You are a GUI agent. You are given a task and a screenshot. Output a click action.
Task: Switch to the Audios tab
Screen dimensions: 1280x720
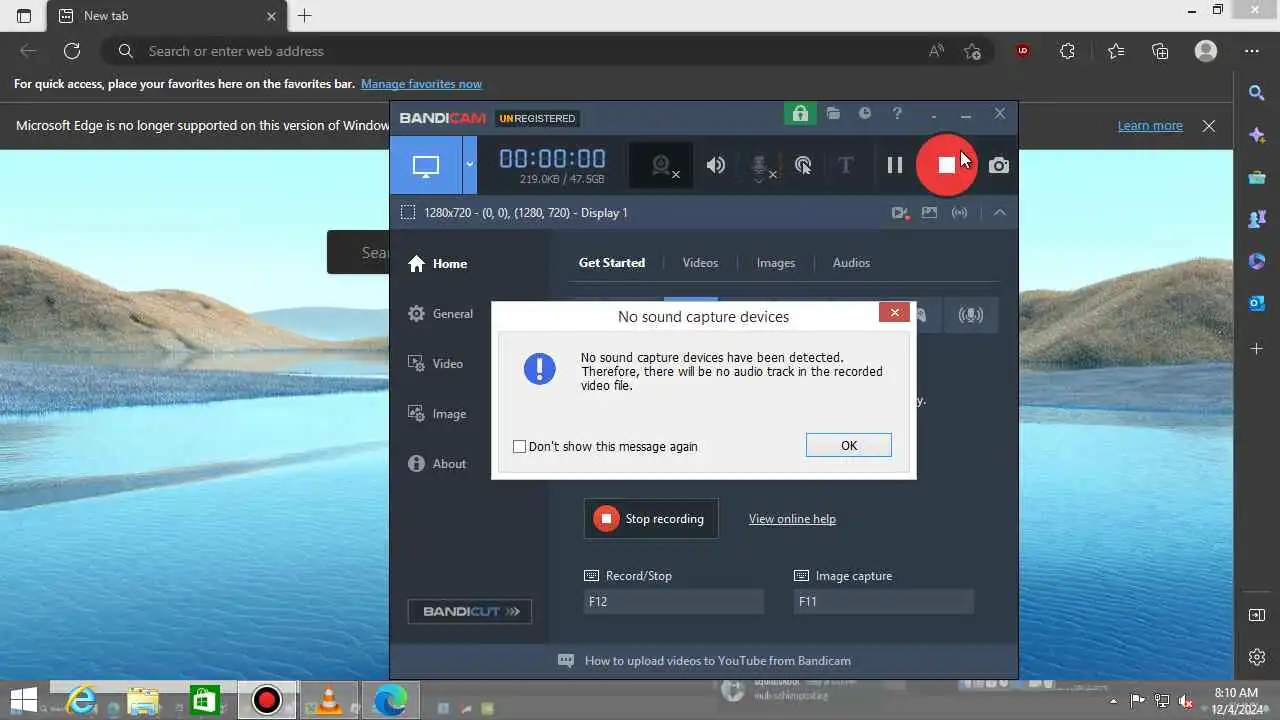pos(851,263)
